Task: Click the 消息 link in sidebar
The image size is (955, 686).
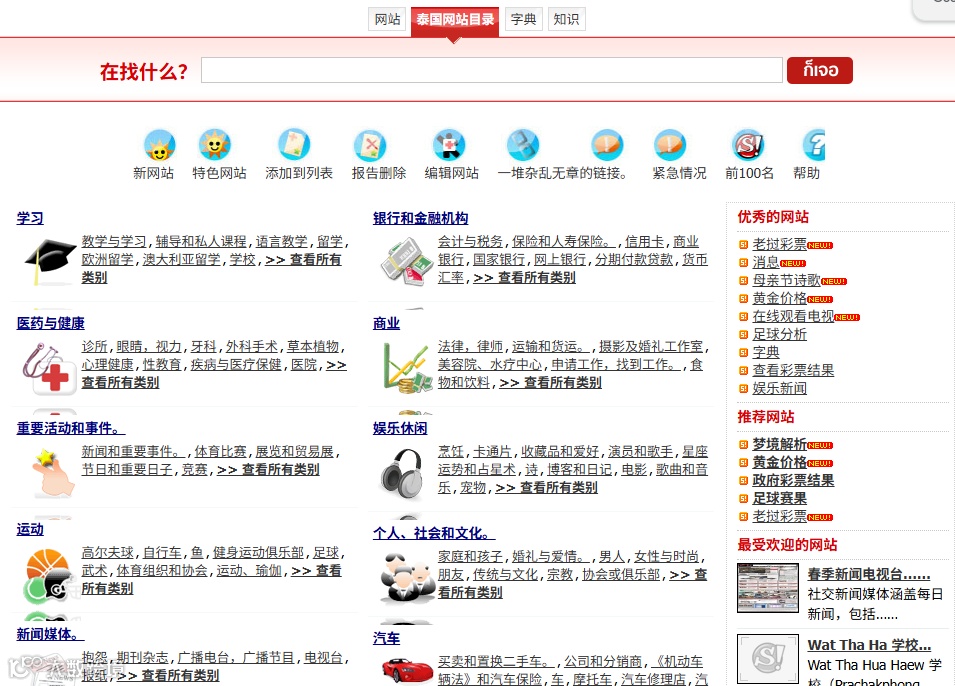Action: (766, 263)
